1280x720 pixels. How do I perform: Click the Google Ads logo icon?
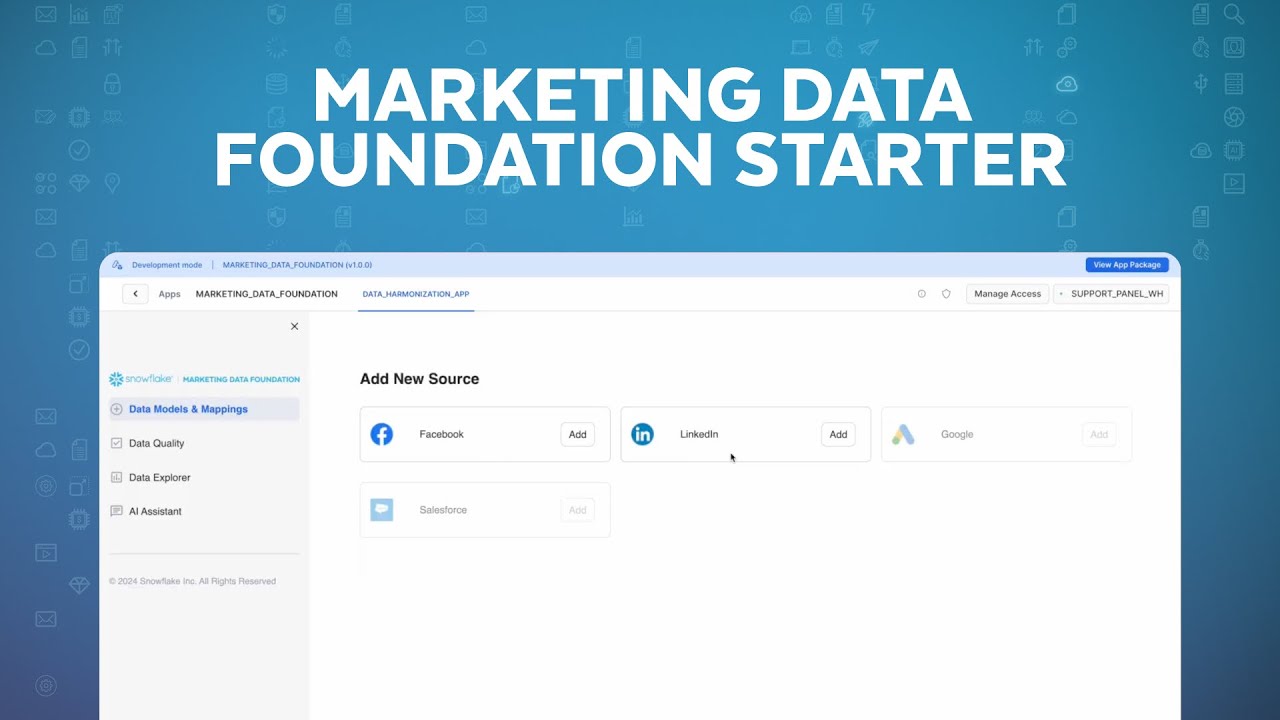point(903,434)
